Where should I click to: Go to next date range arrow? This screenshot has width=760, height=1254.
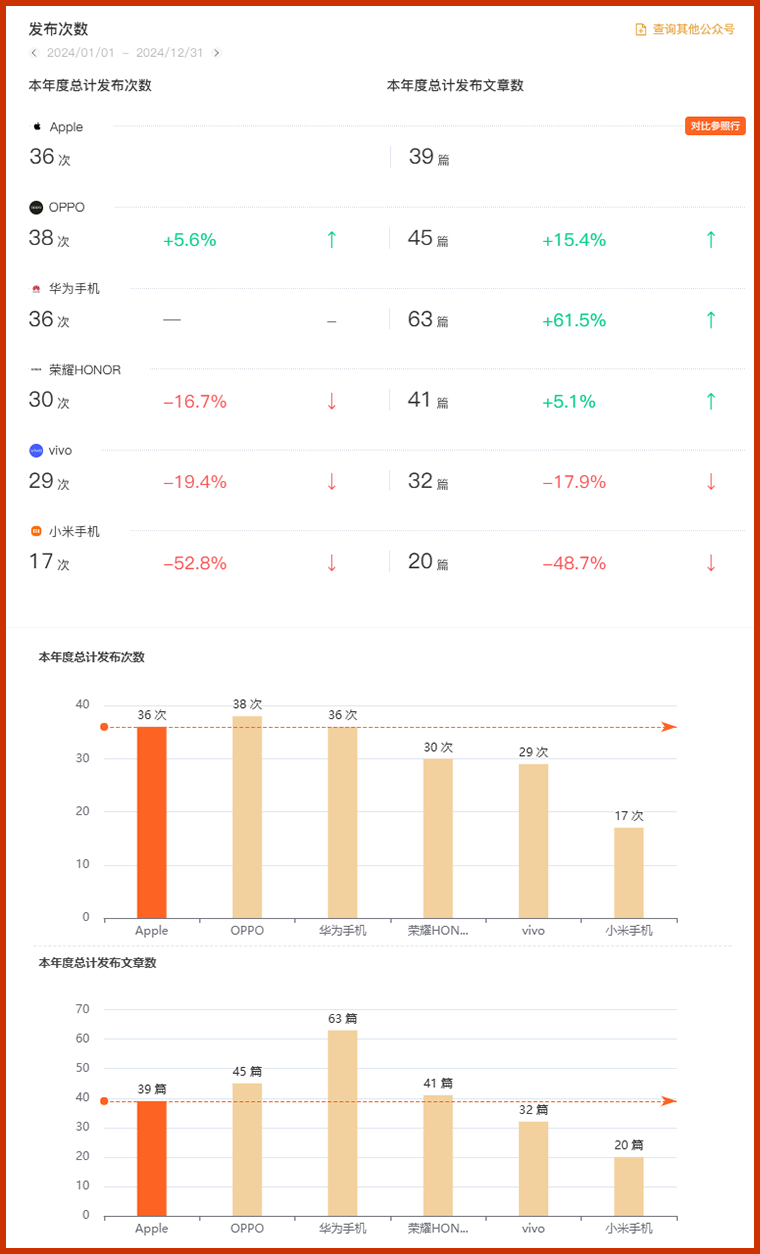pyautogui.click(x=216, y=53)
